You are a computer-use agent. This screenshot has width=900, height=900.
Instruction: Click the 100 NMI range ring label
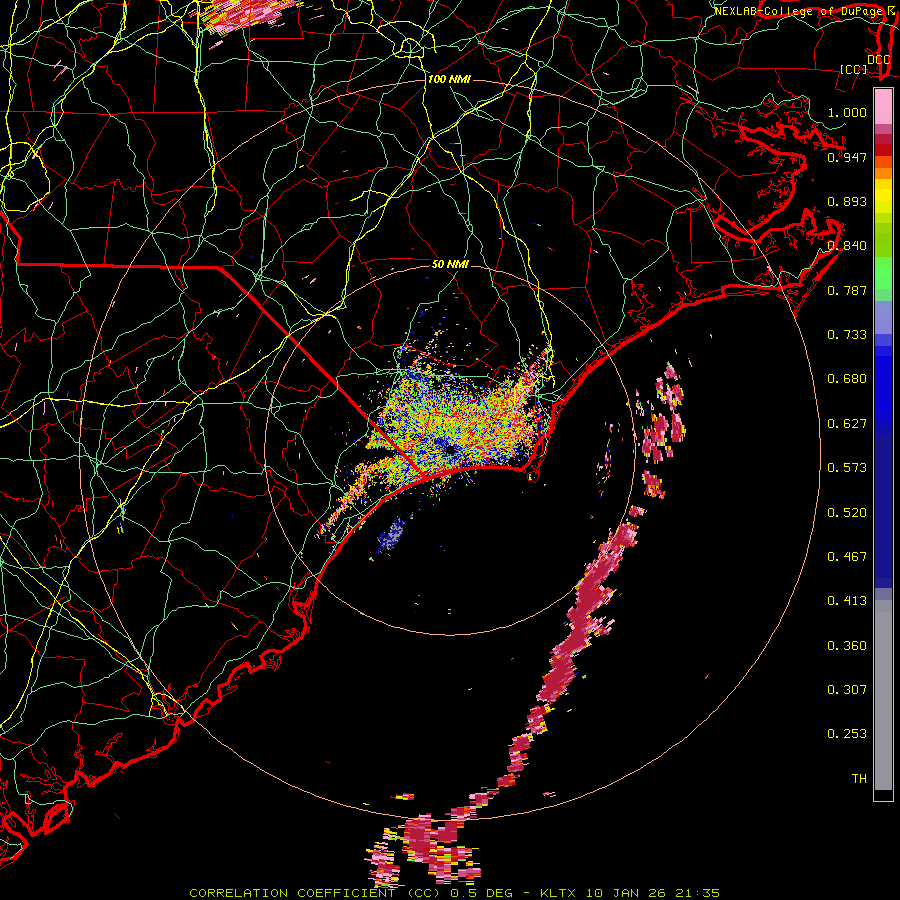point(449,79)
